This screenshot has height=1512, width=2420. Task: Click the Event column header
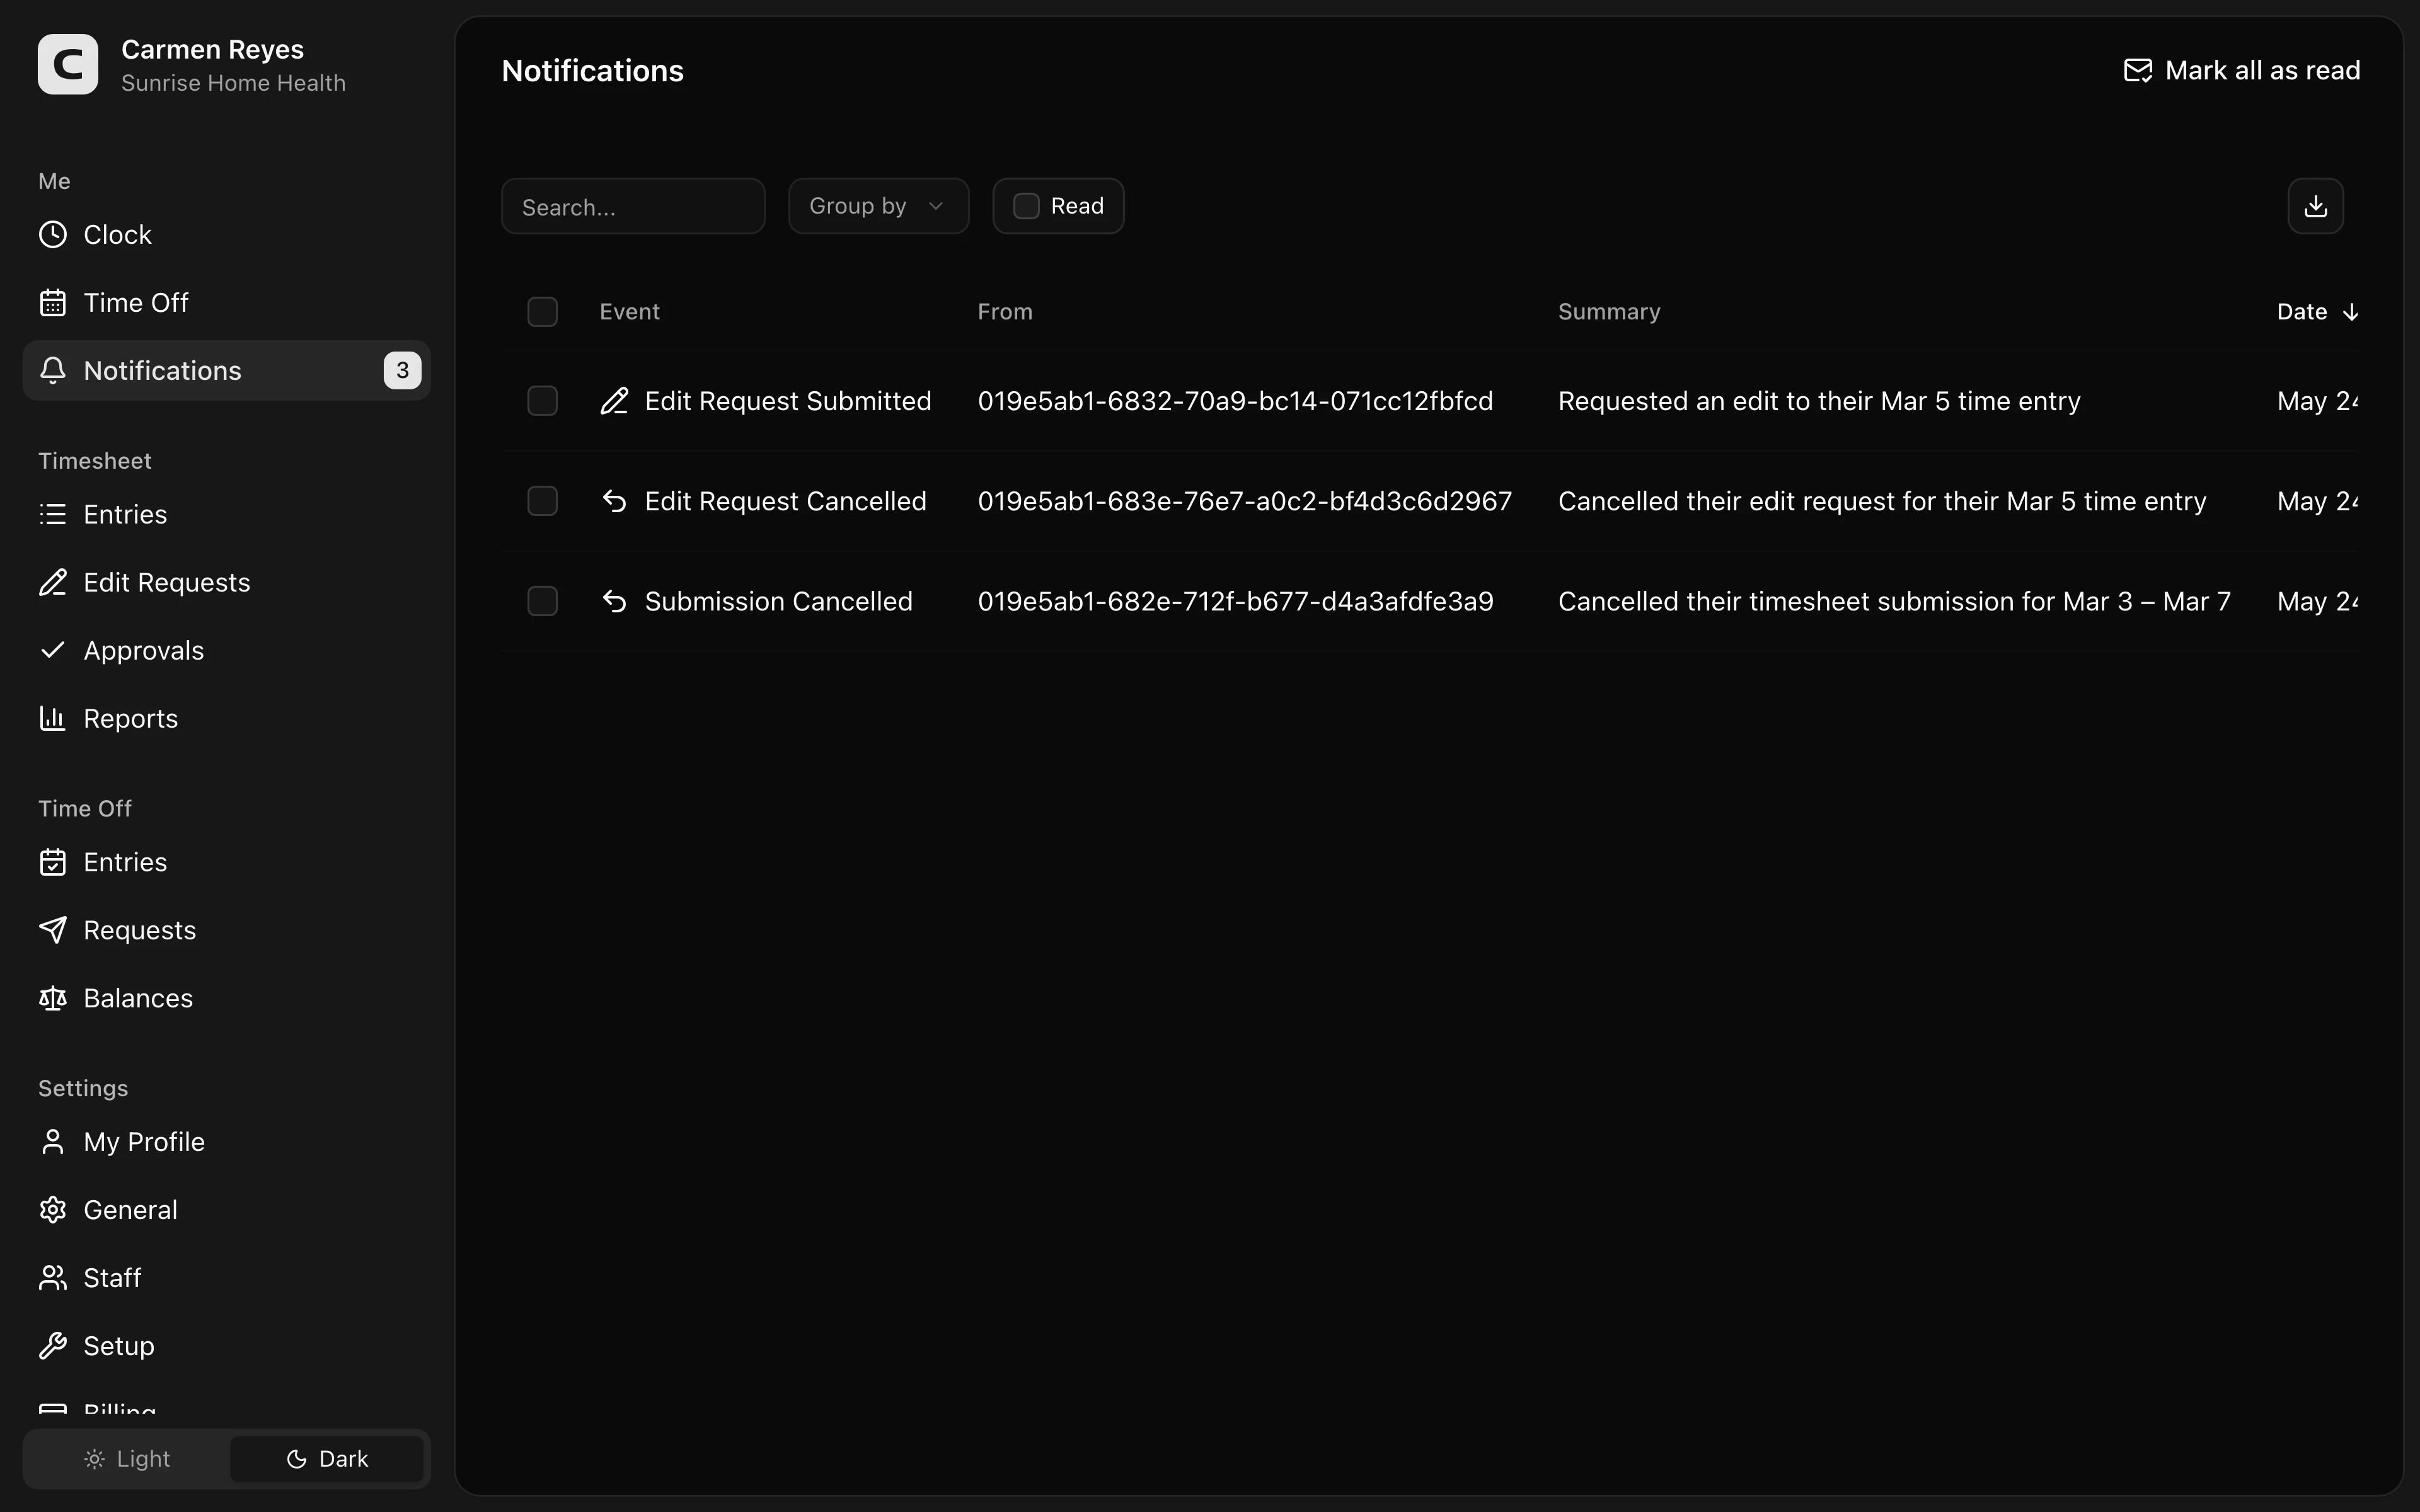(x=629, y=312)
